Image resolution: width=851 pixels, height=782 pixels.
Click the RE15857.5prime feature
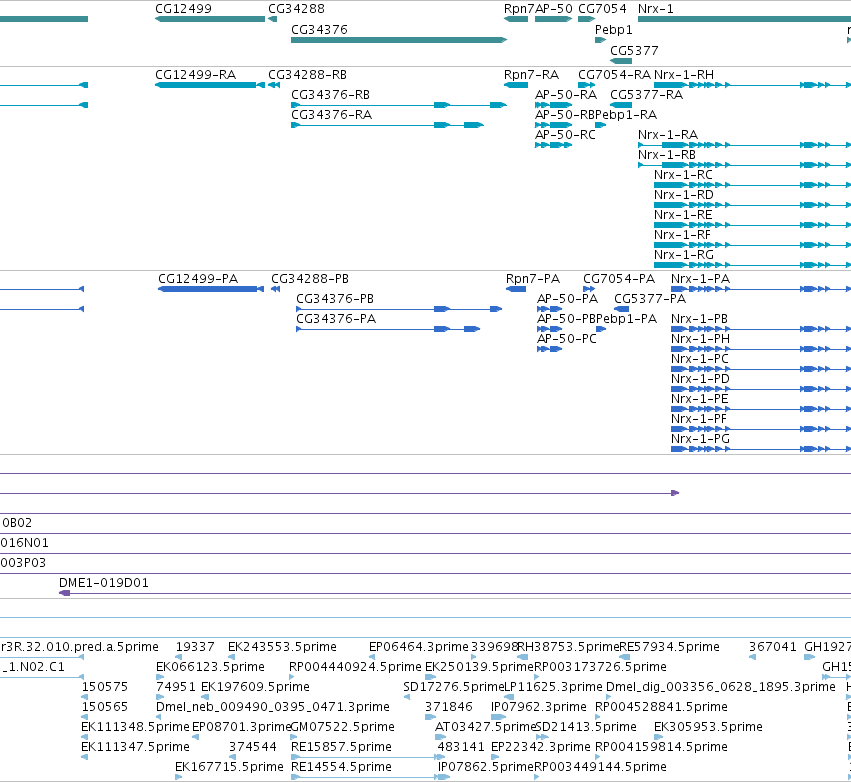point(341,747)
